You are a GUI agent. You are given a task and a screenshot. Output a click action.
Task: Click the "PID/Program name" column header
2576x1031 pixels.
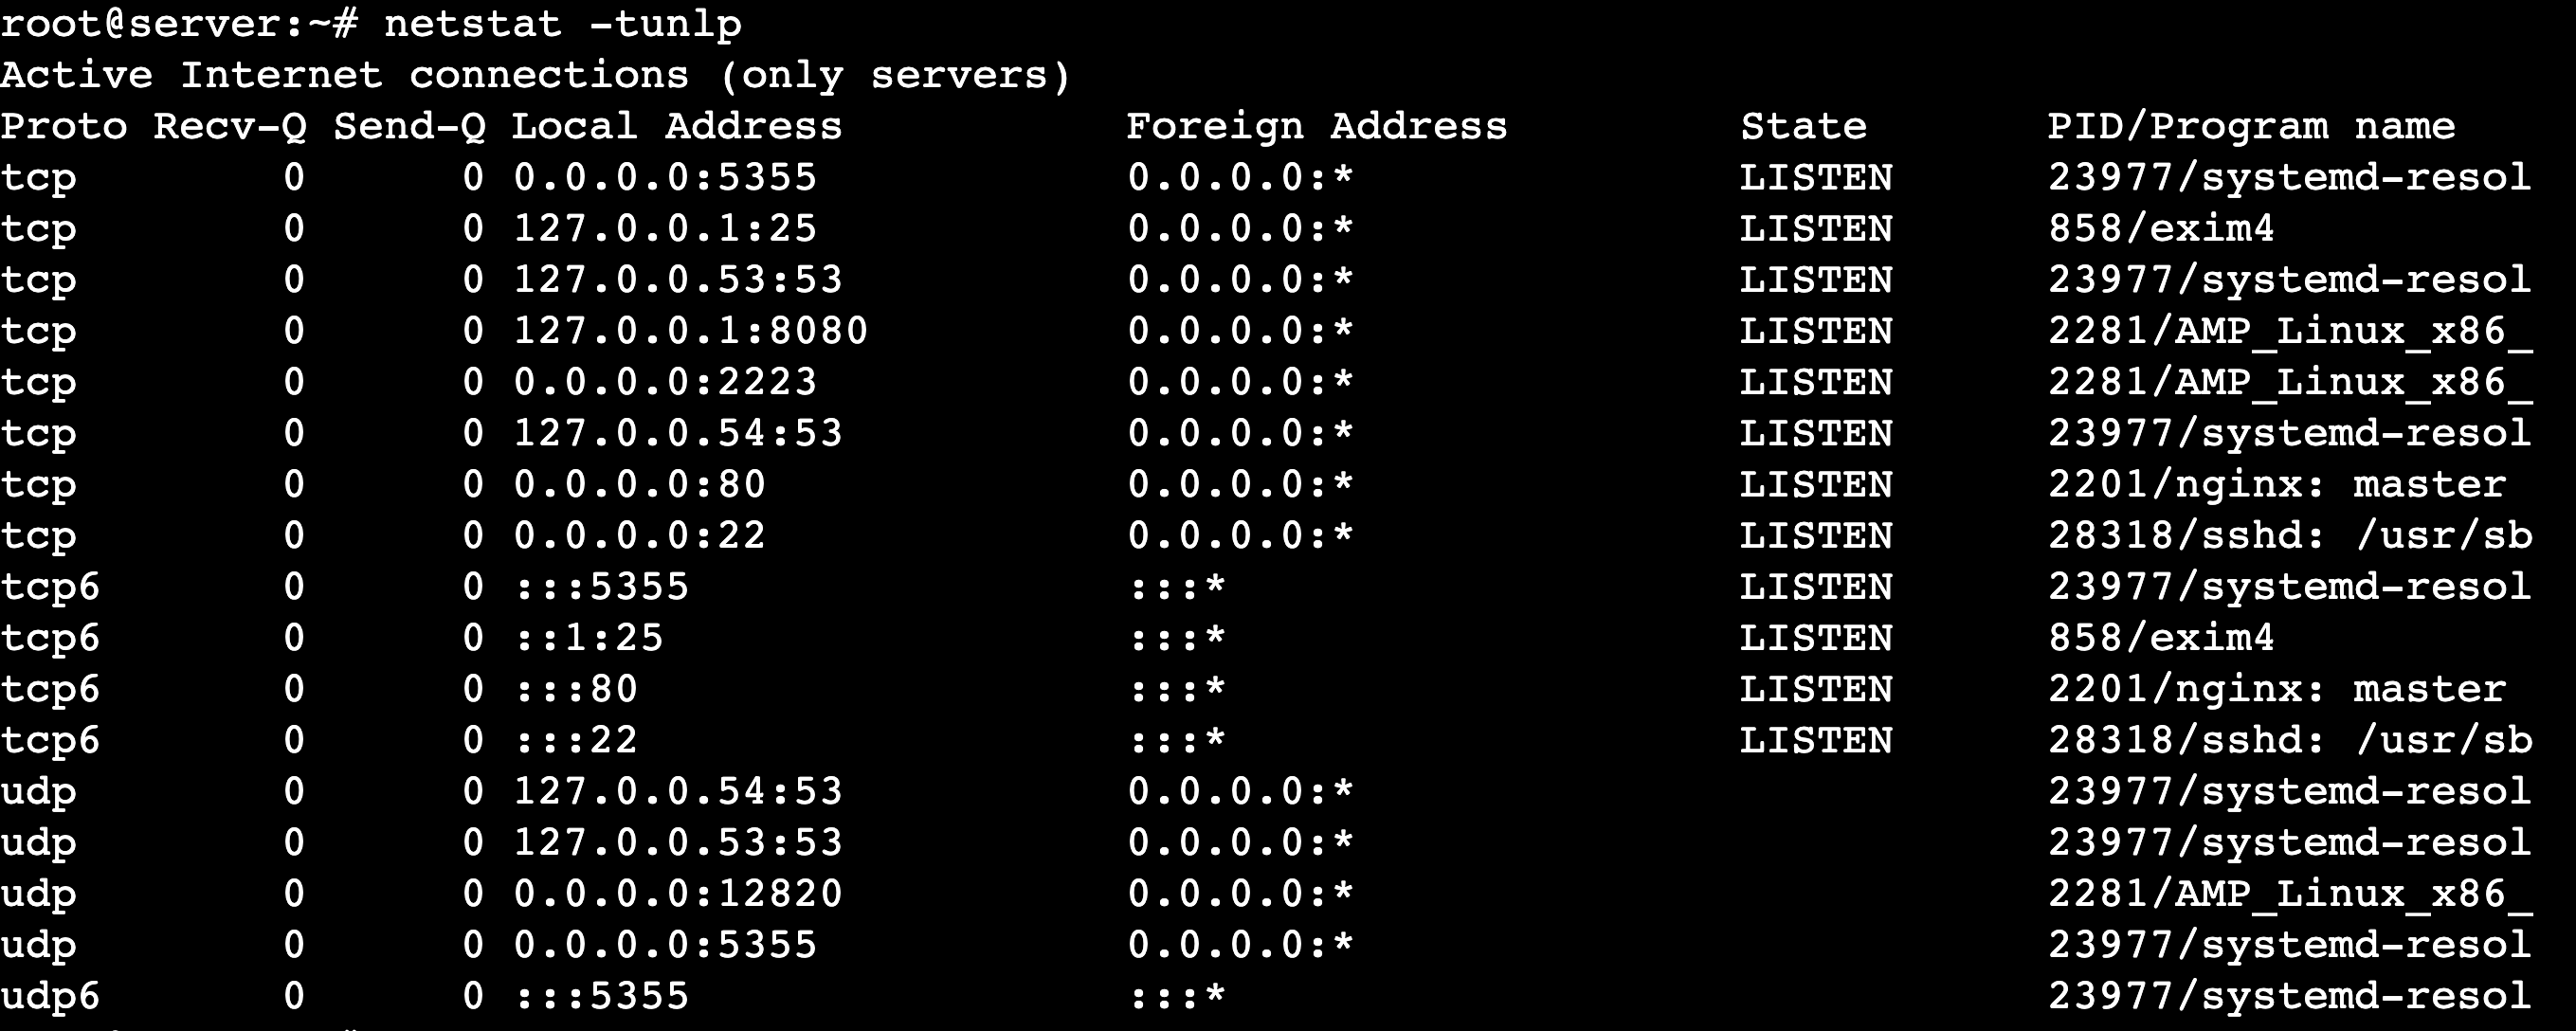tap(2250, 127)
